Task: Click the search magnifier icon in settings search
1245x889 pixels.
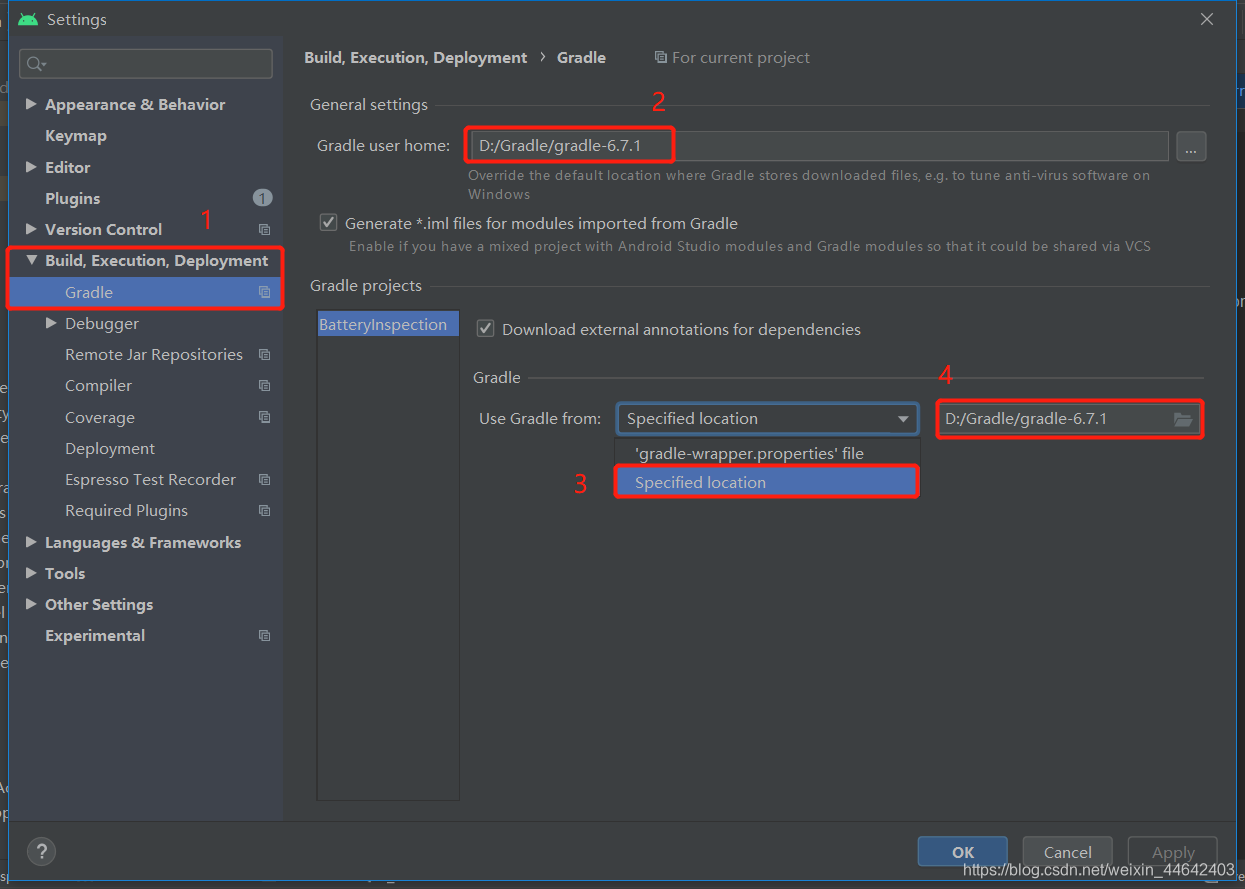Action: [35, 64]
